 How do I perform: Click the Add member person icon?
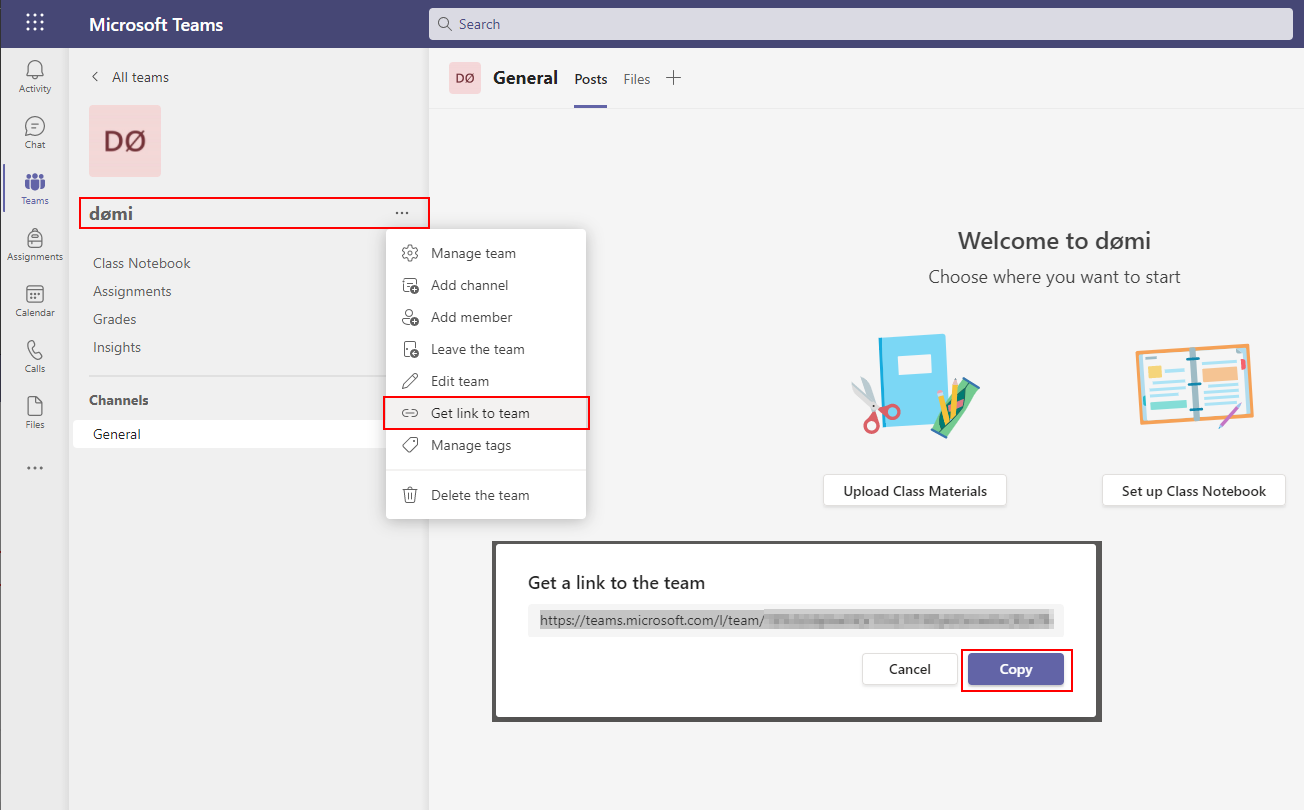click(410, 317)
